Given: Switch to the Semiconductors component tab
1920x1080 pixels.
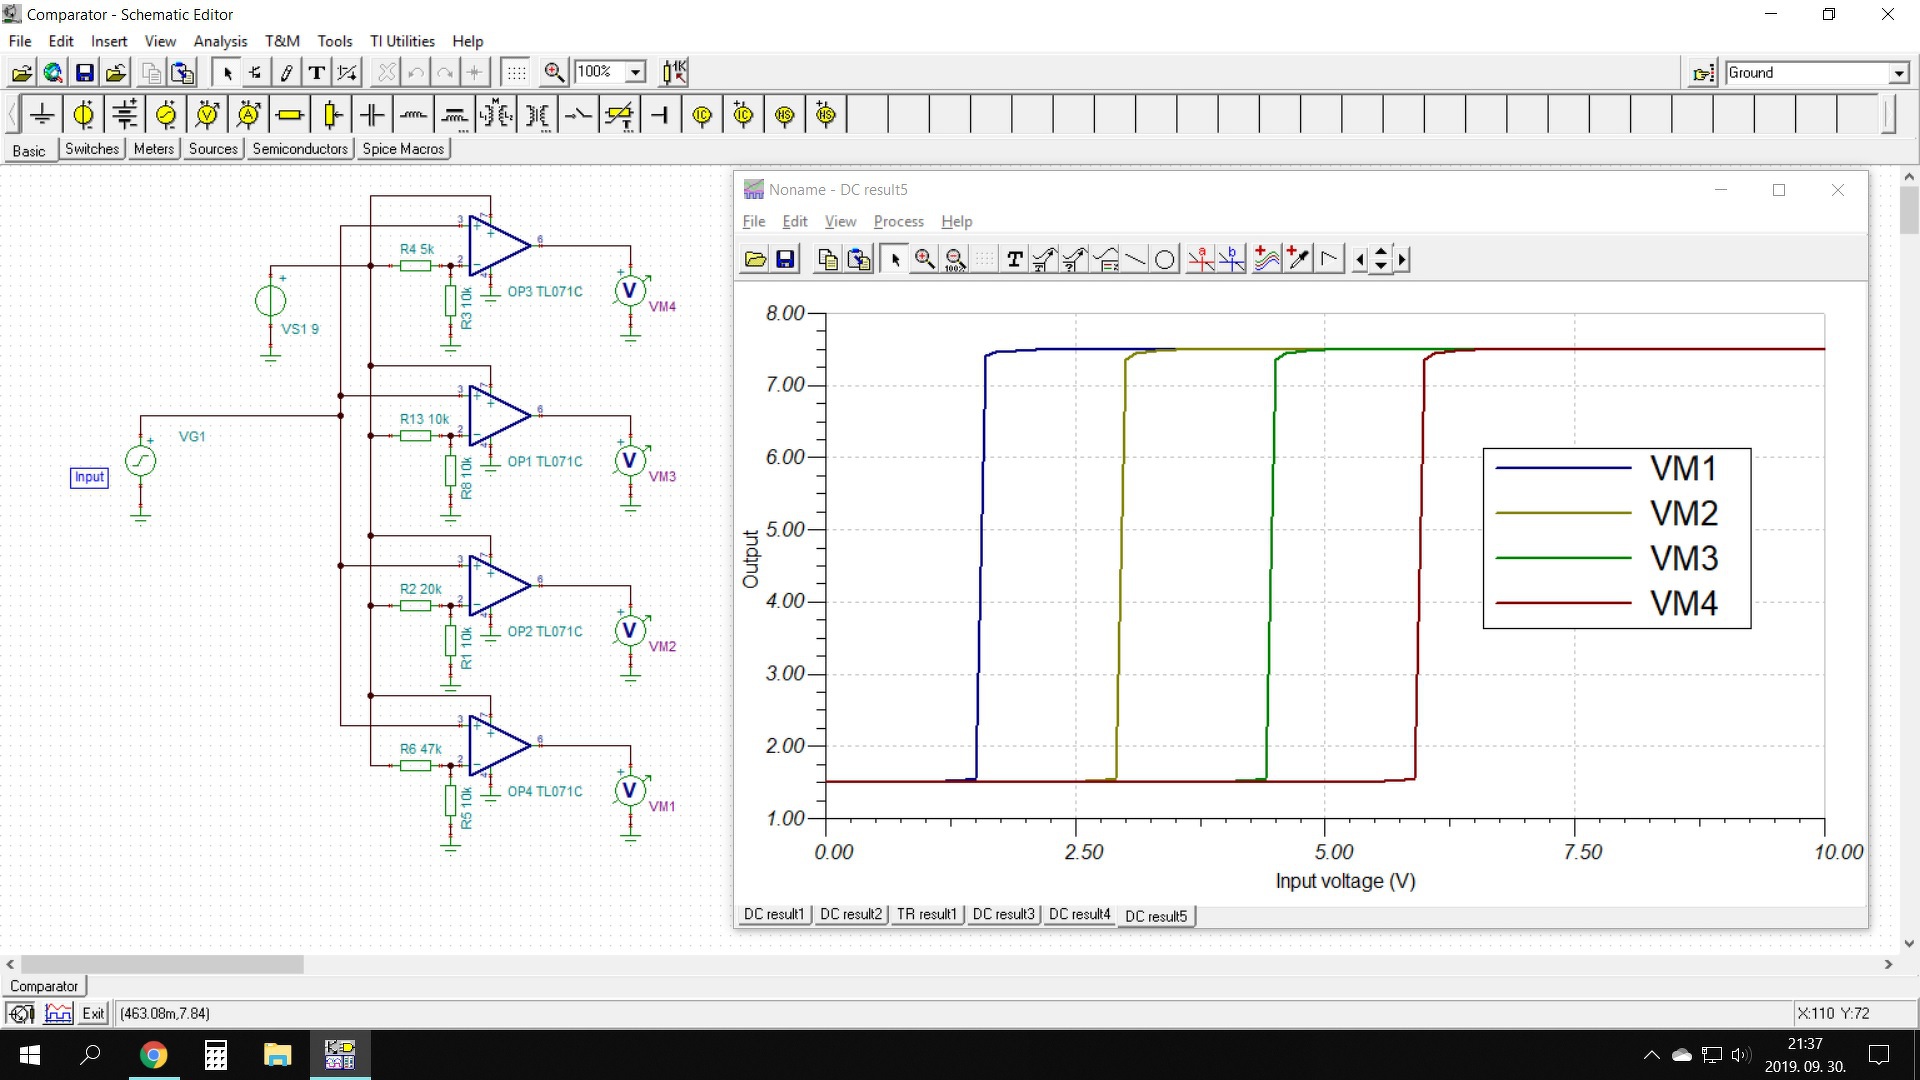Looking at the screenshot, I should pos(299,149).
